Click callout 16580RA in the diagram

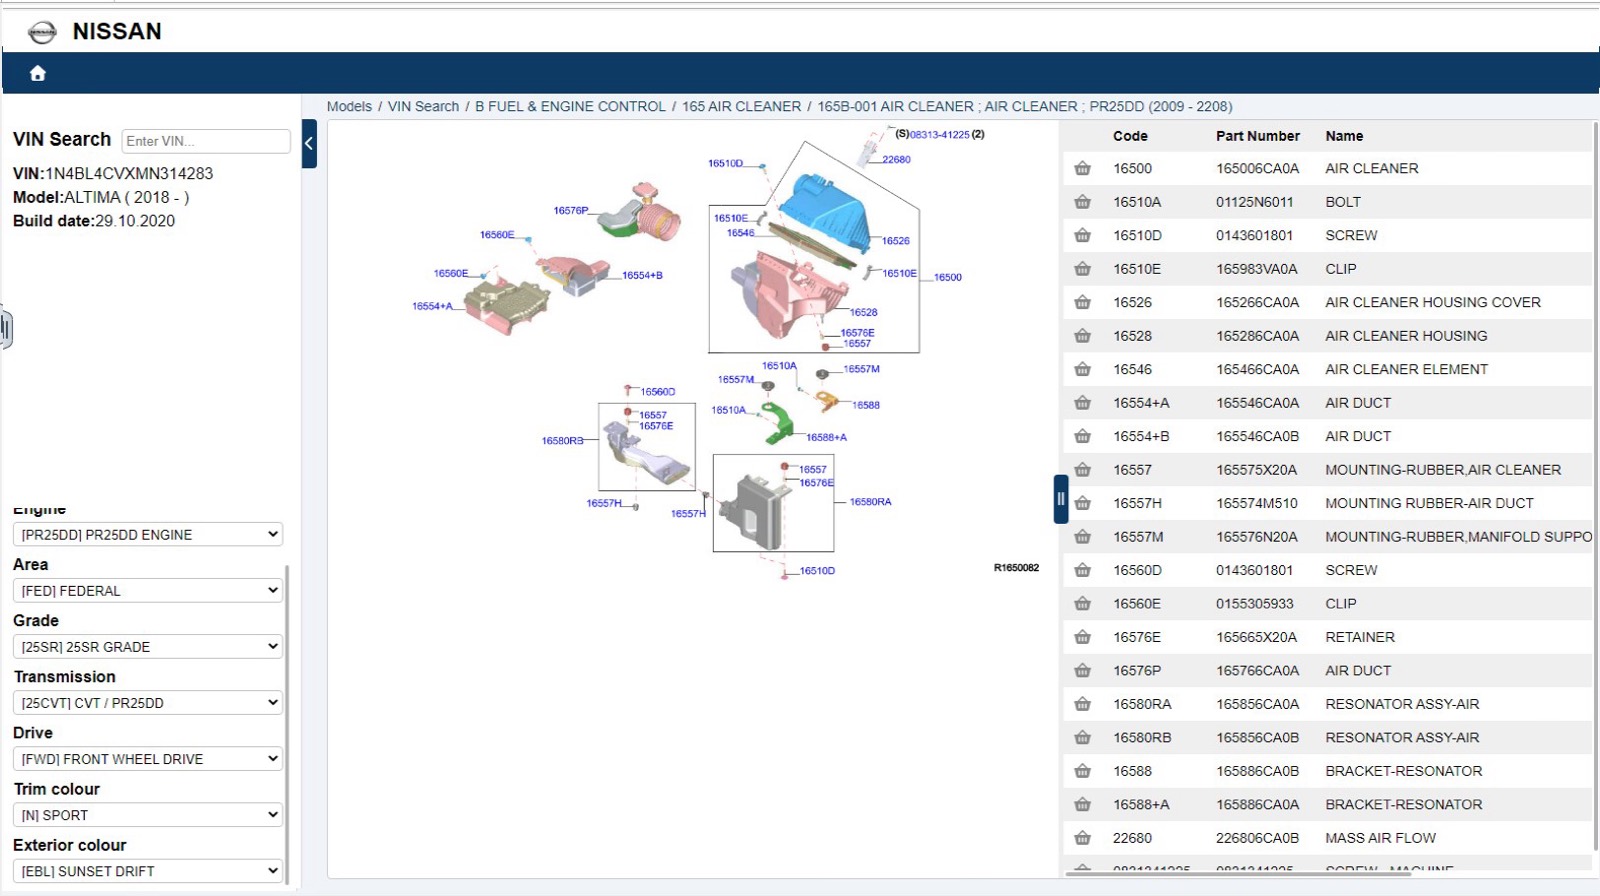pyautogui.click(x=871, y=502)
